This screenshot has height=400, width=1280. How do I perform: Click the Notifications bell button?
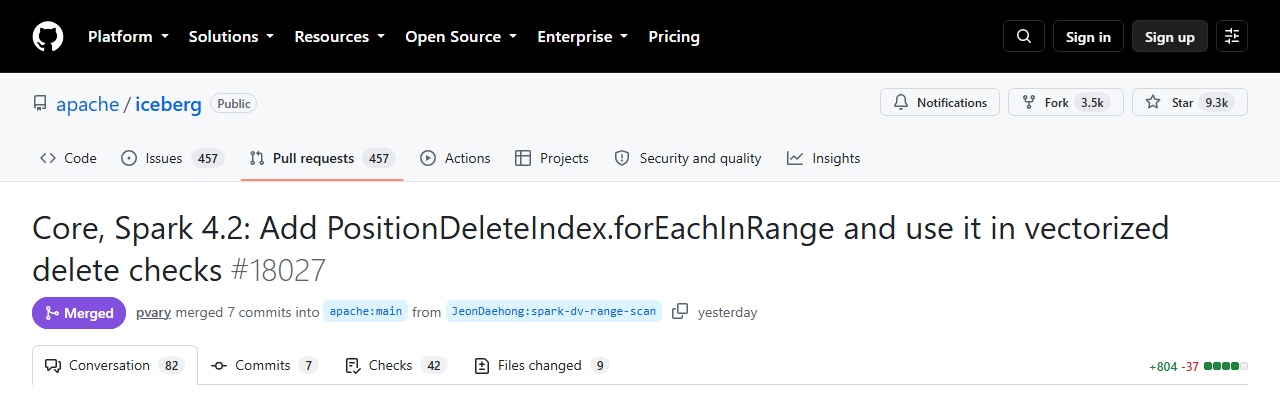click(940, 102)
